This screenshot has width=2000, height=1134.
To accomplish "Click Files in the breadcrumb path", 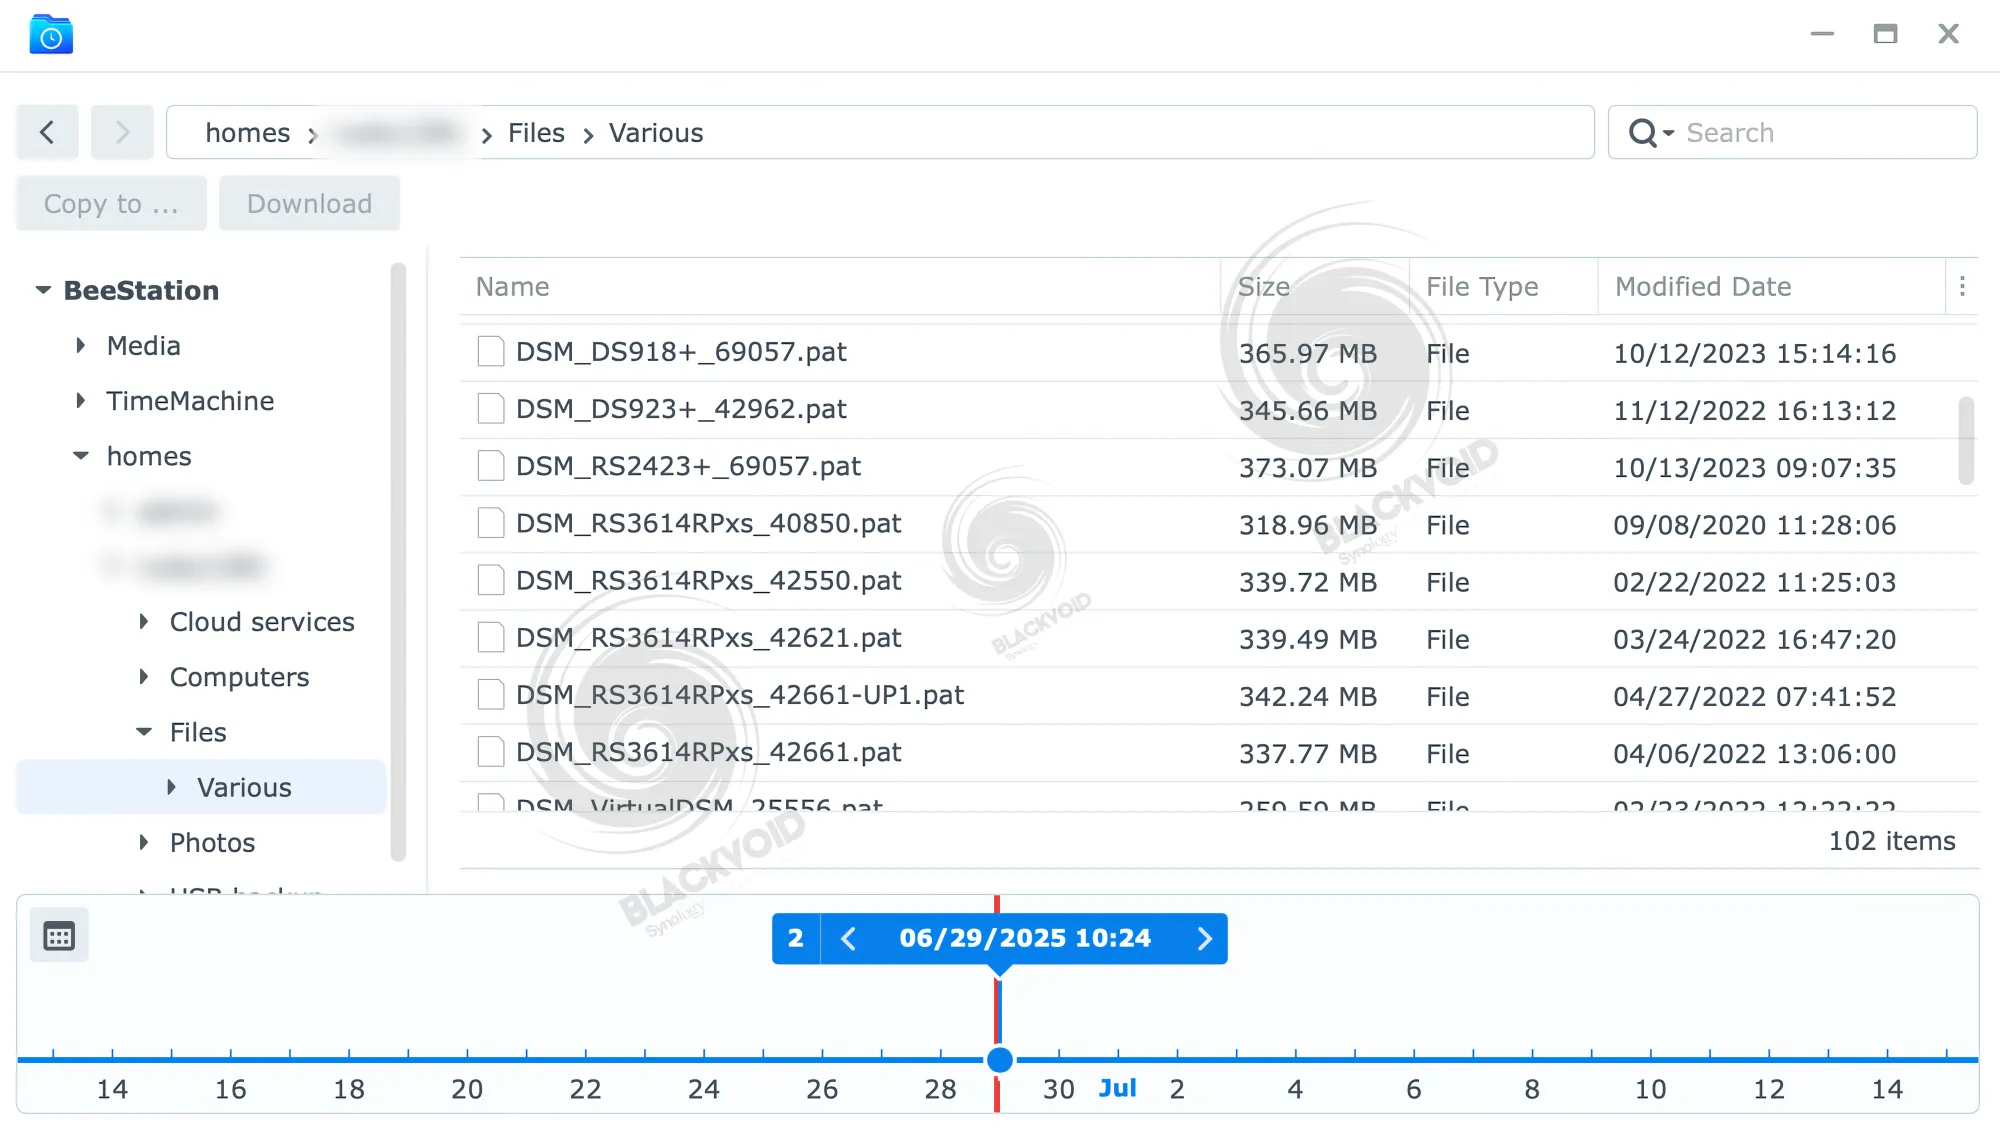I will point(536,132).
